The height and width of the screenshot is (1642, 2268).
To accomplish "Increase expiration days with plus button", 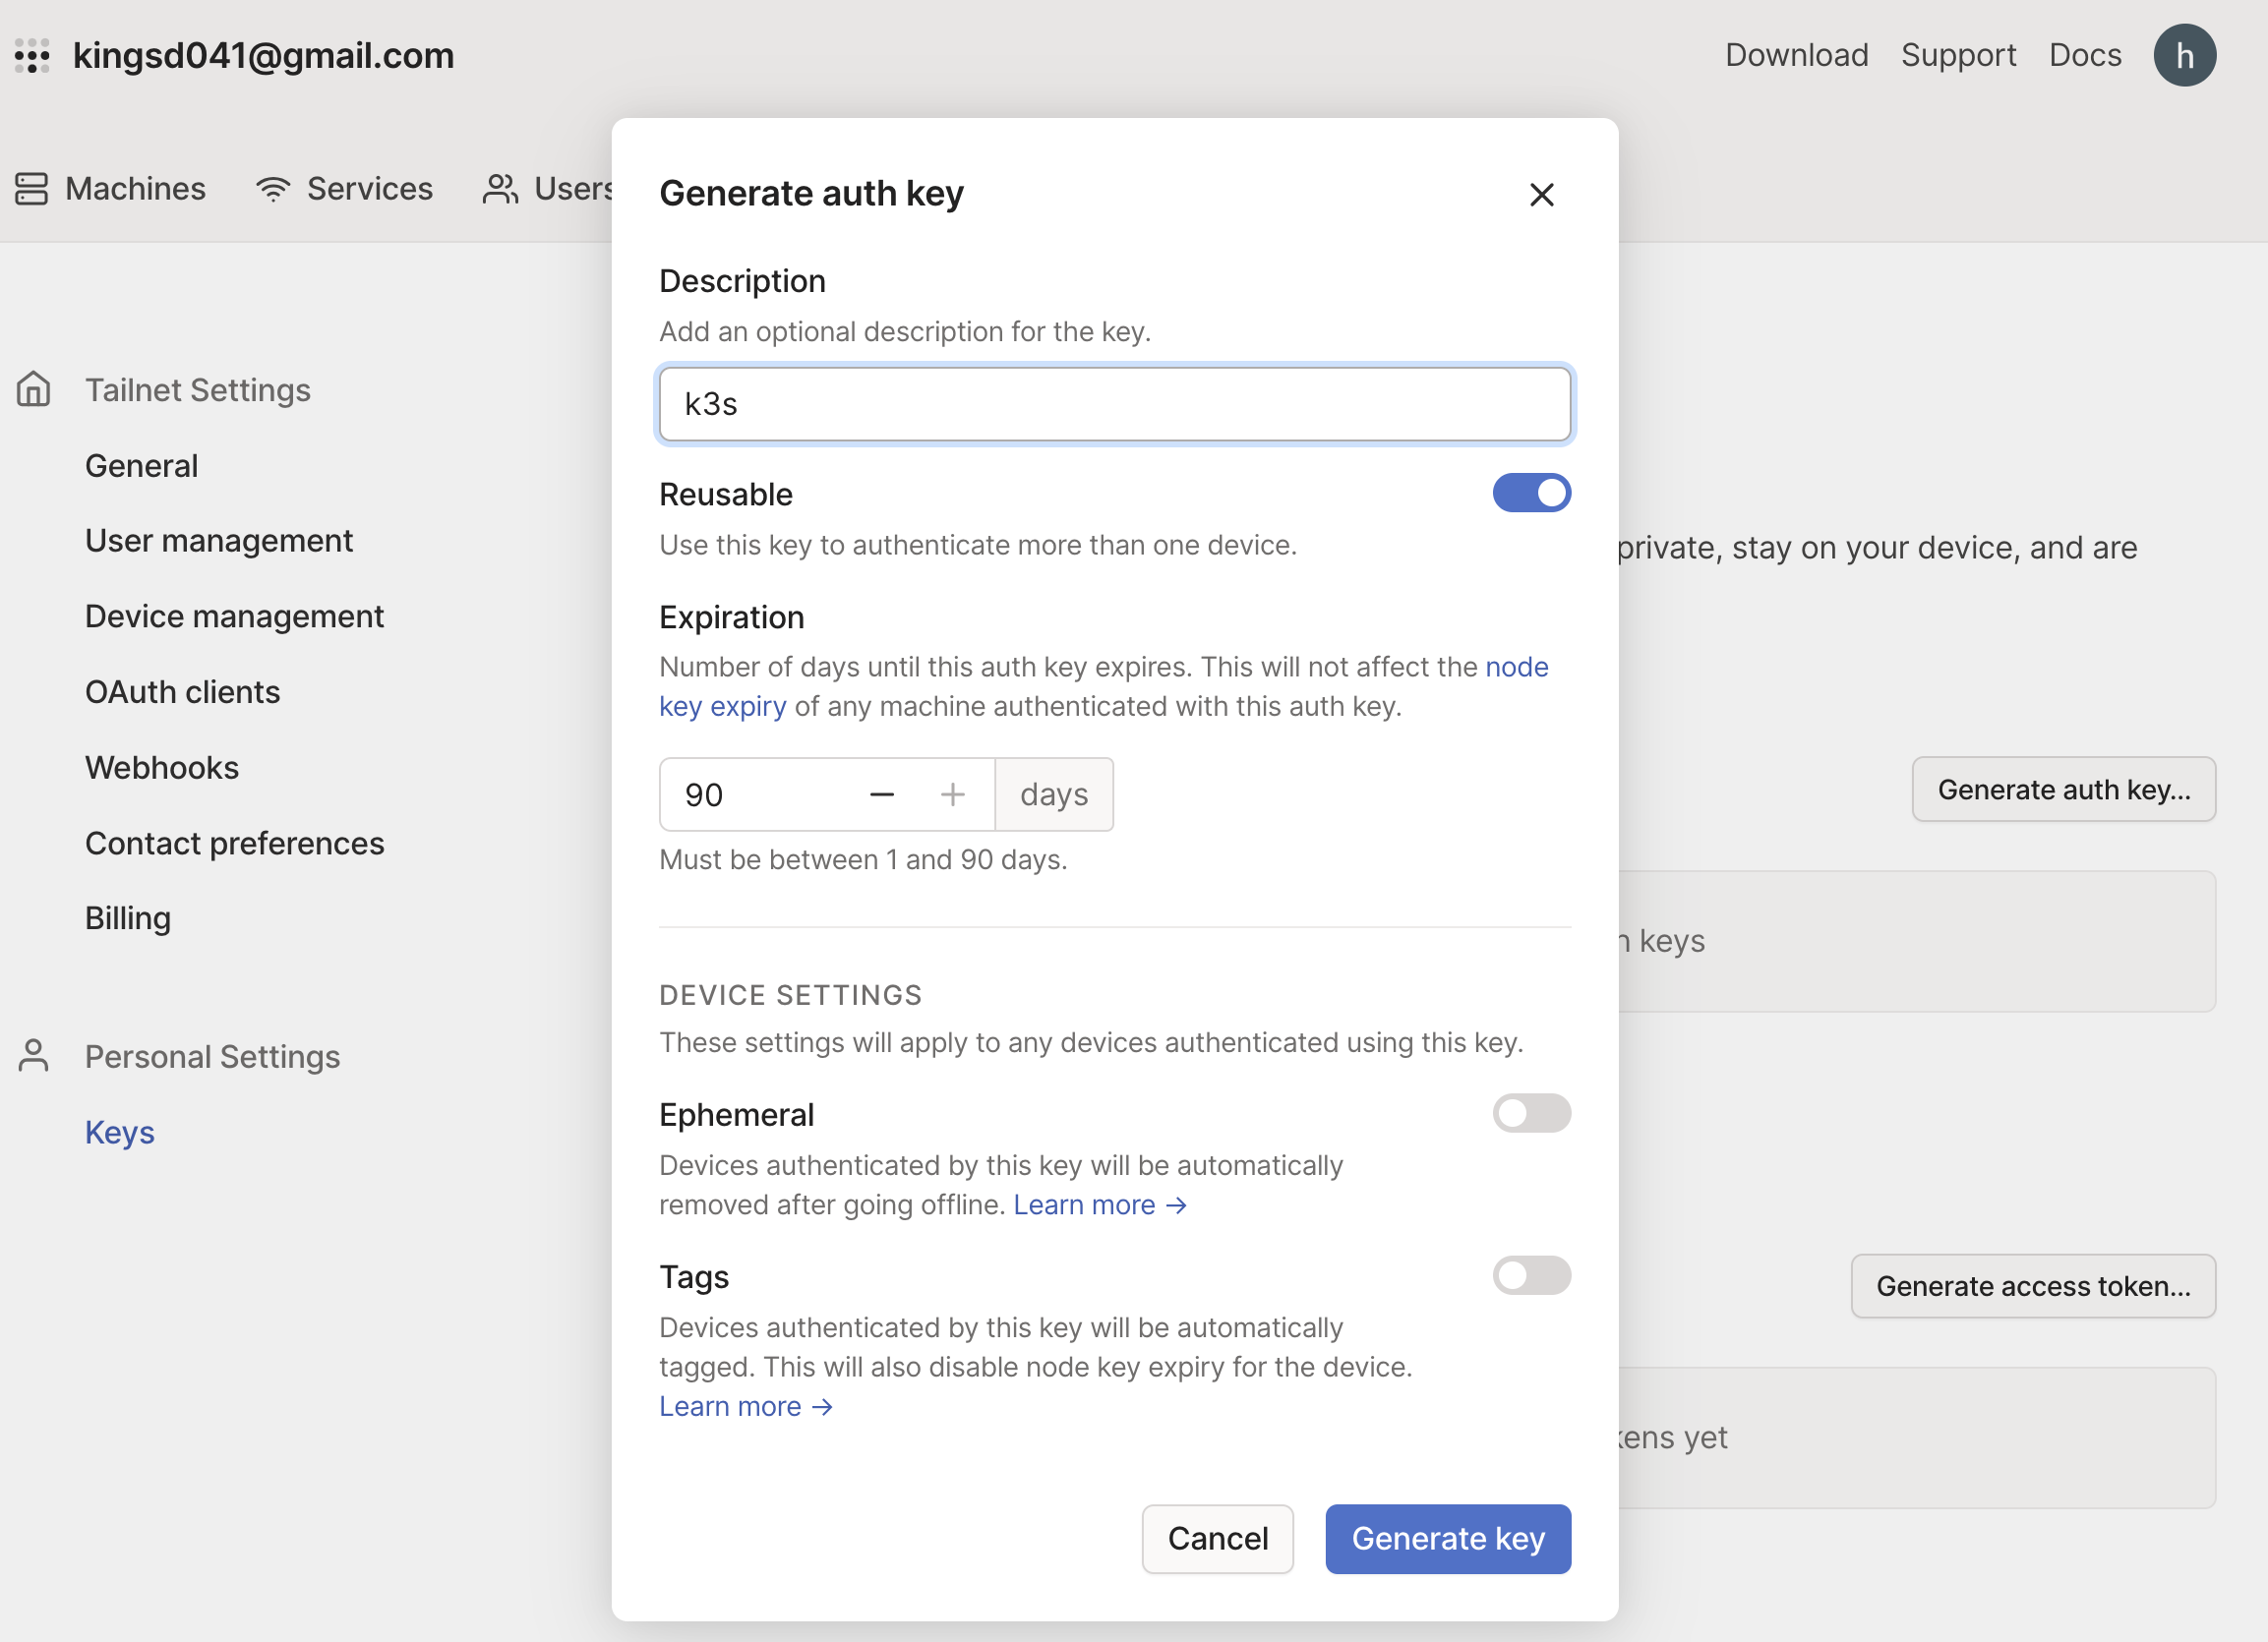I will (952, 795).
